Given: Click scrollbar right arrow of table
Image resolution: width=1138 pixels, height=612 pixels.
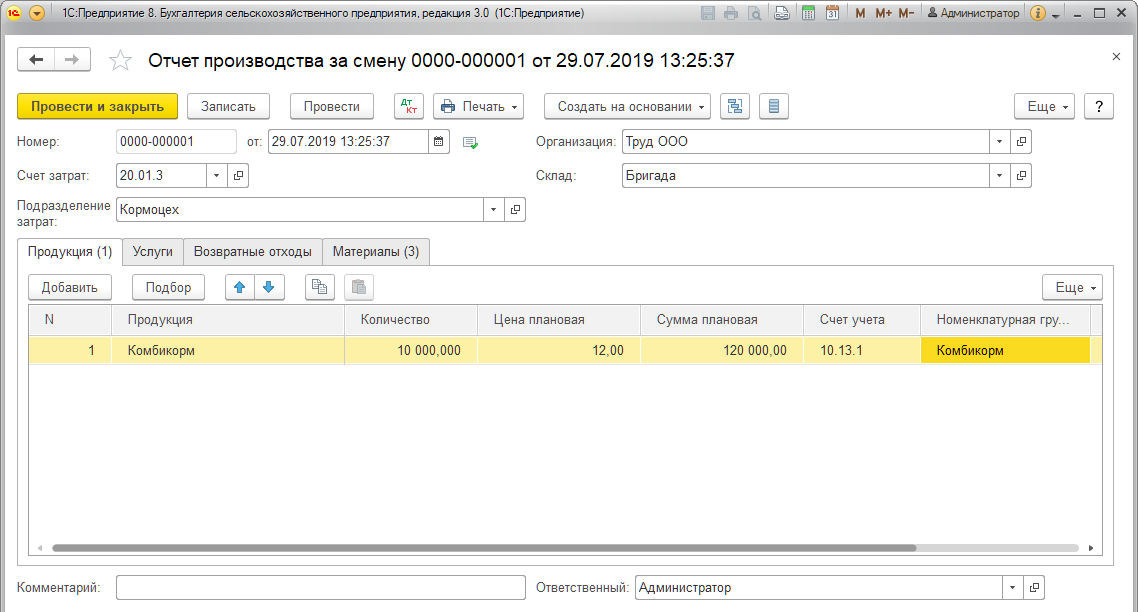Looking at the screenshot, I should coord(1091,548).
